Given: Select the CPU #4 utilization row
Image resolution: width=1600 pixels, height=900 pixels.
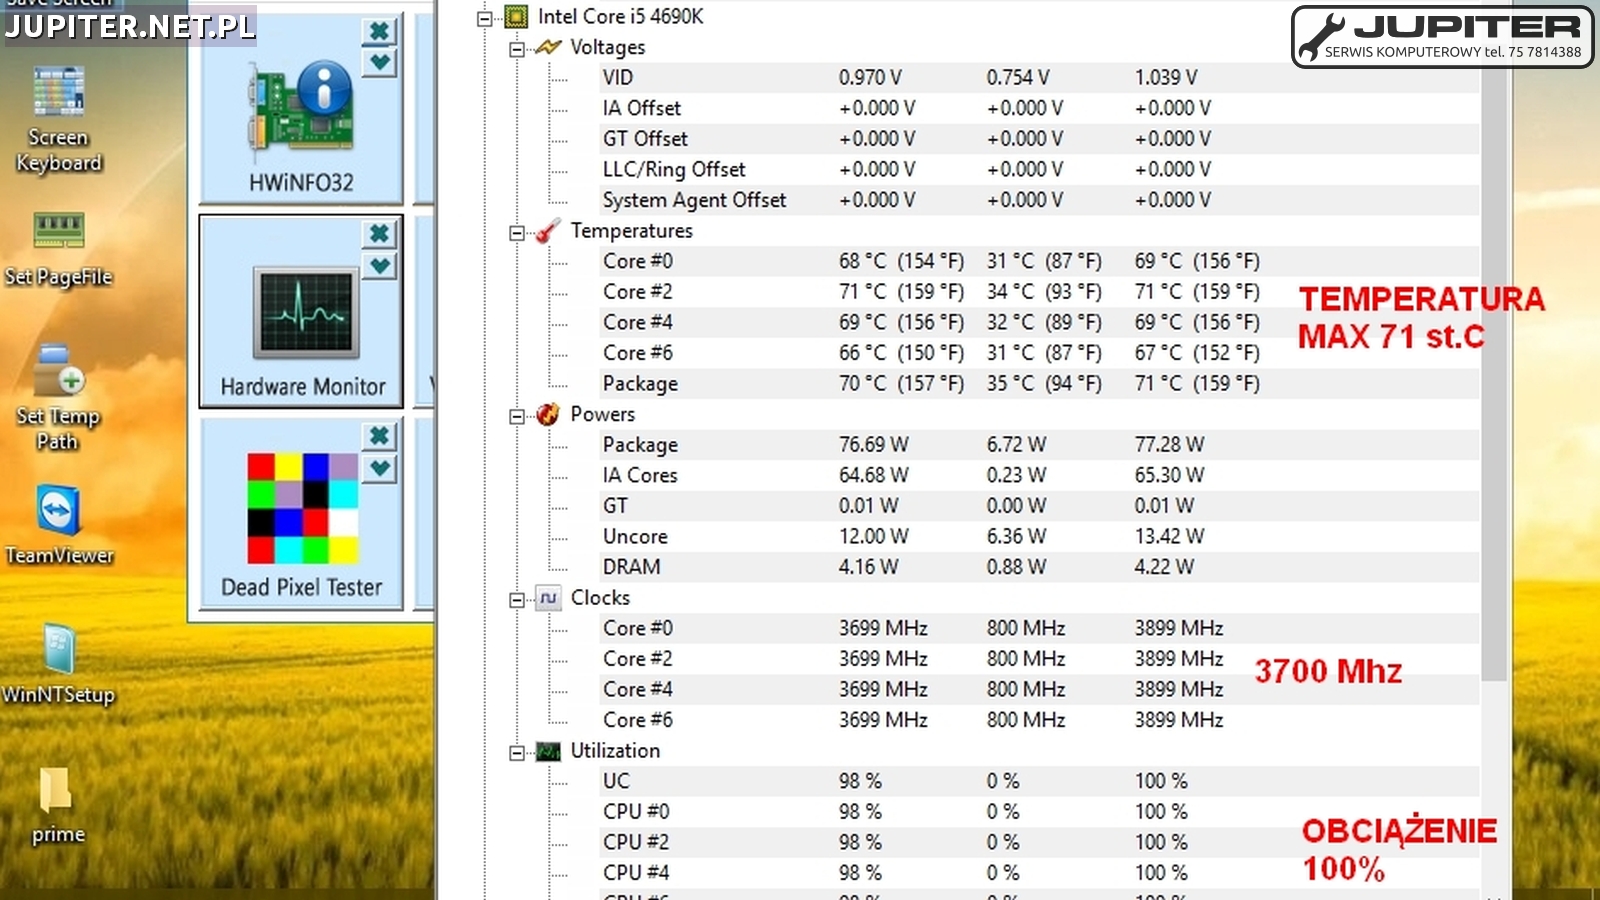Looking at the screenshot, I should pos(1039,873).
